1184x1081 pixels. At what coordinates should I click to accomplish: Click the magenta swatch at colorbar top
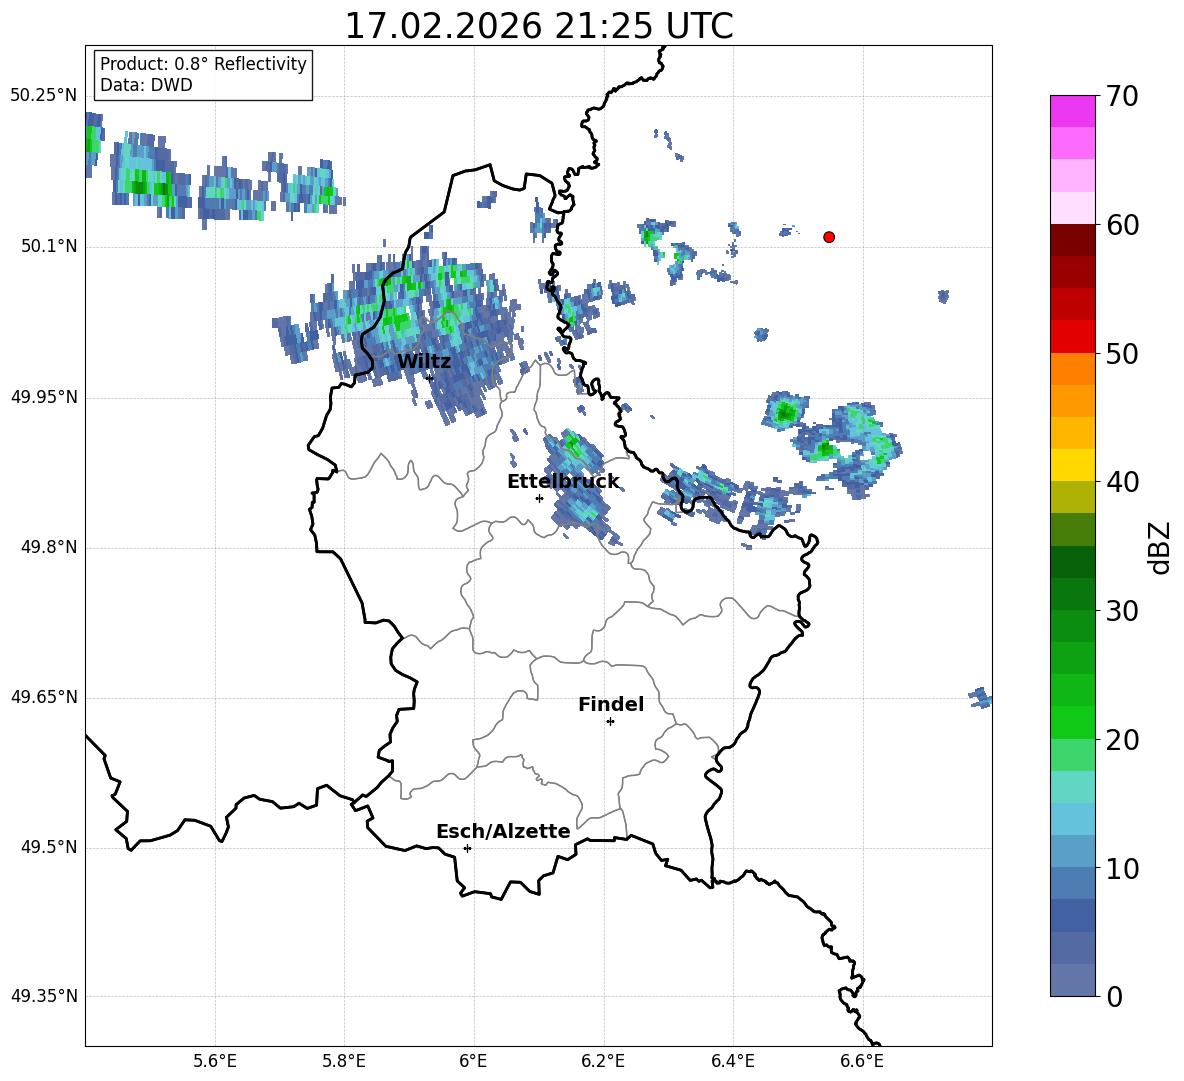click(1072, 111)
